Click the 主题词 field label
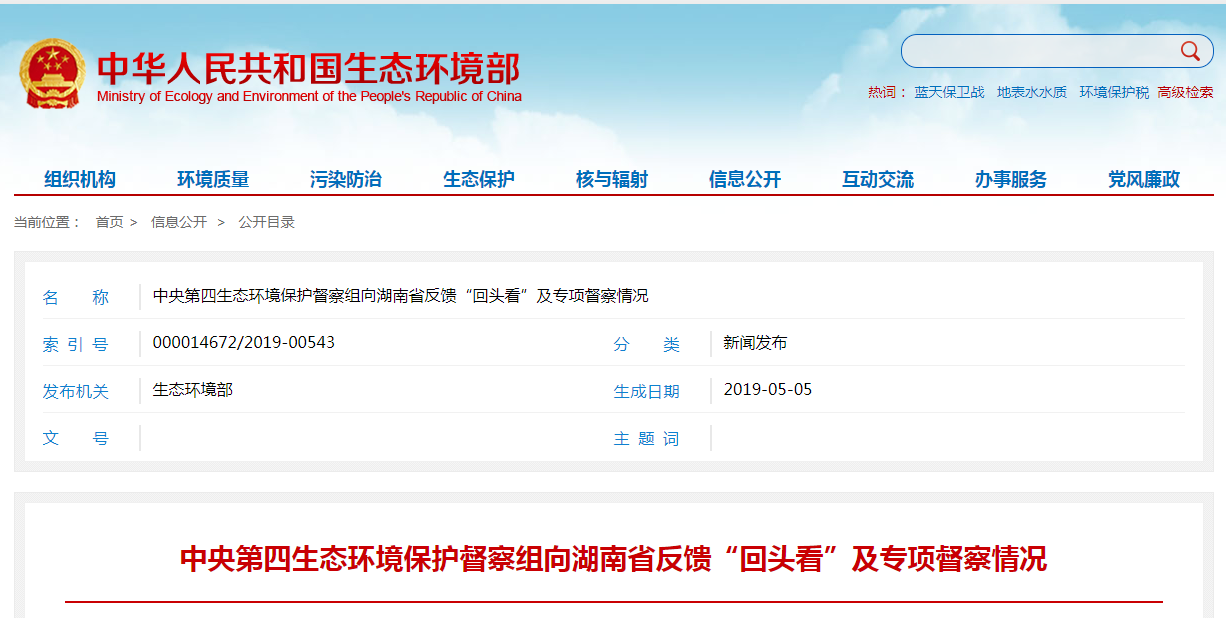 point(647,439)
